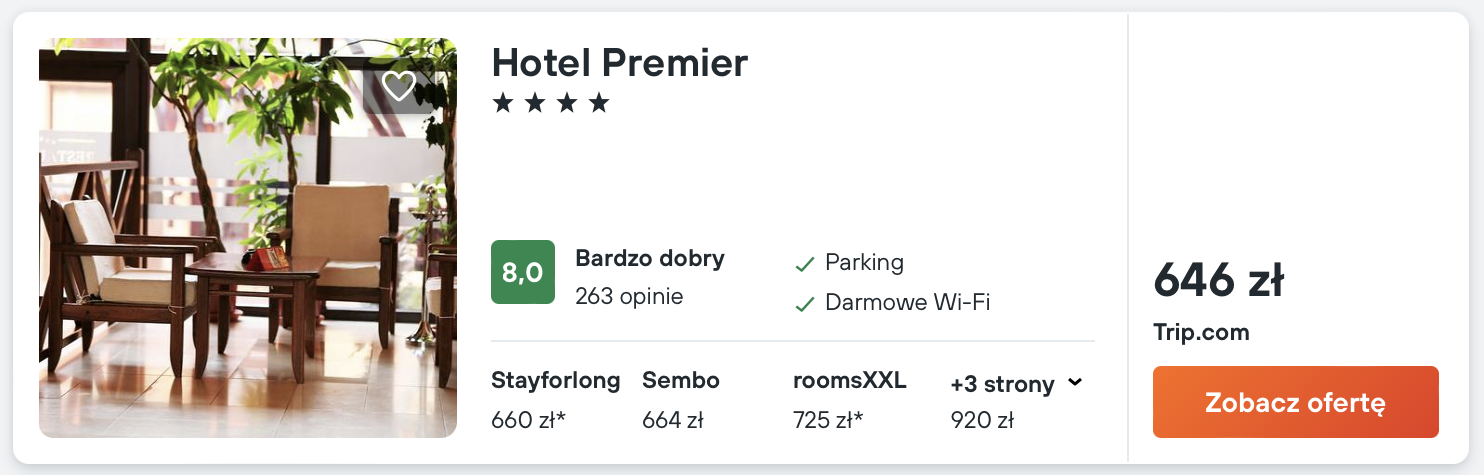Click the green 8,0 rating badge
This screenshot has width=1484, height=475.
523,272
